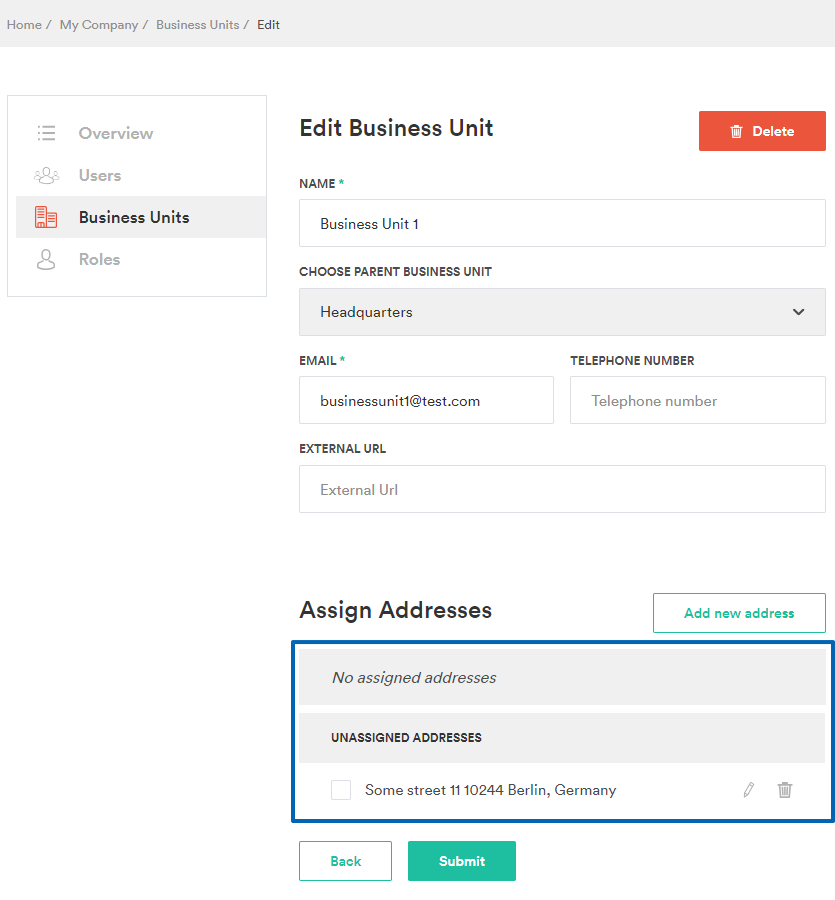Check the Some street 11 address checkbox
This screenshot has width=835, height=900.
(x=341, y=790)
